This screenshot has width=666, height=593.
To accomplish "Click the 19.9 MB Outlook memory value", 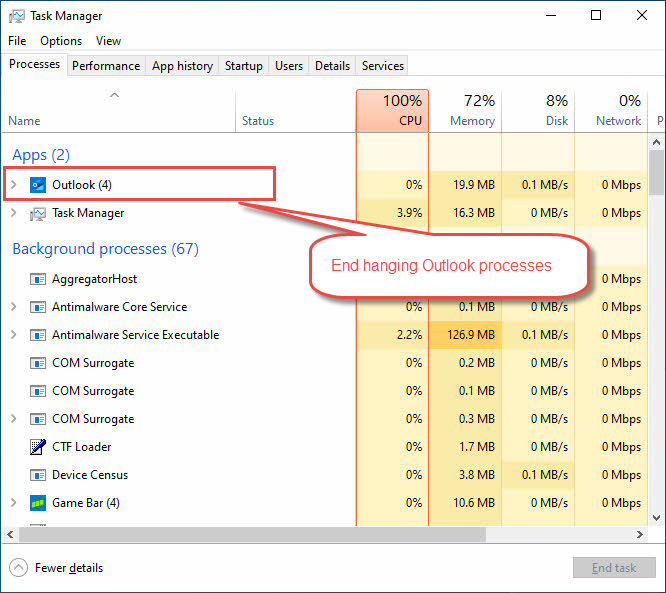I will point(474,185).
